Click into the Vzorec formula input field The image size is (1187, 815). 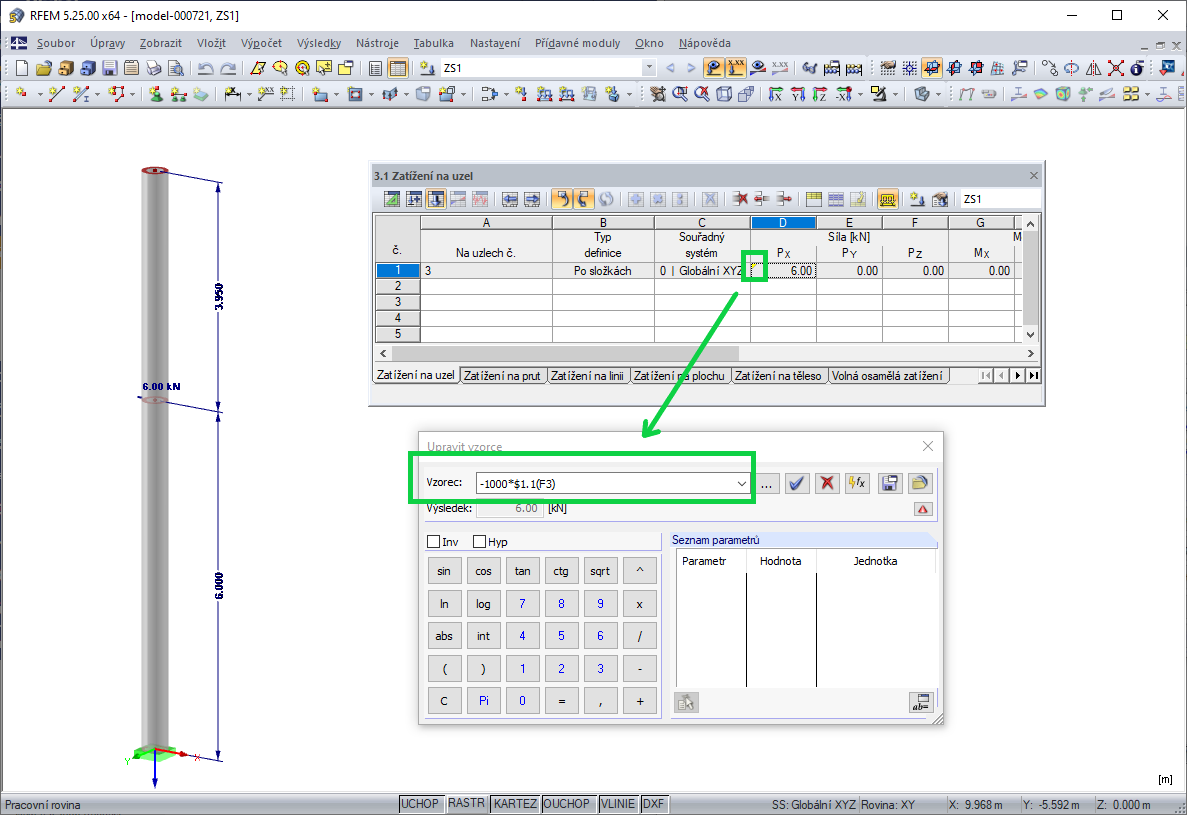(606, 484)
